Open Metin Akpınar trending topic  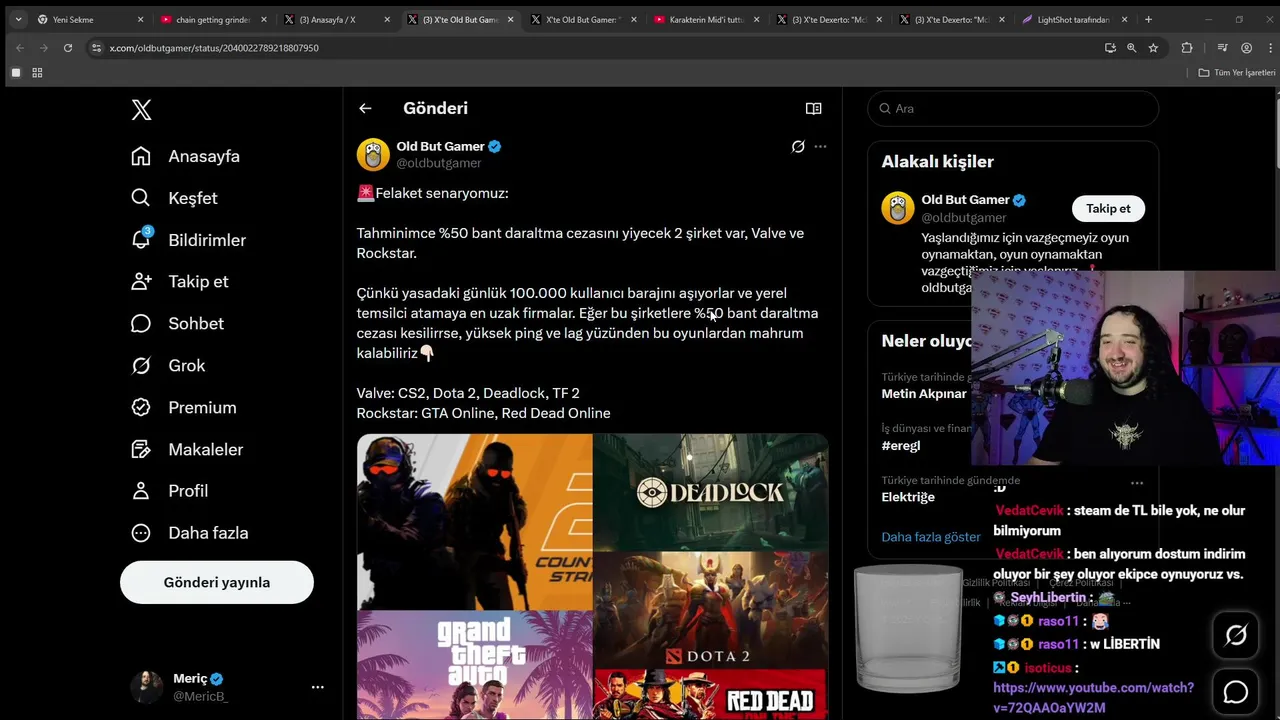click(x=924, y=394)
